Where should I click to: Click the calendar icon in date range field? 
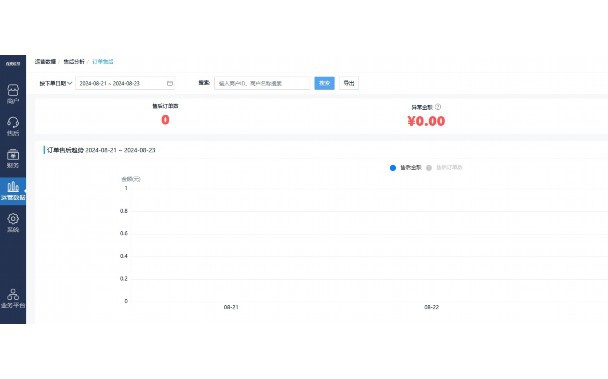170,83
